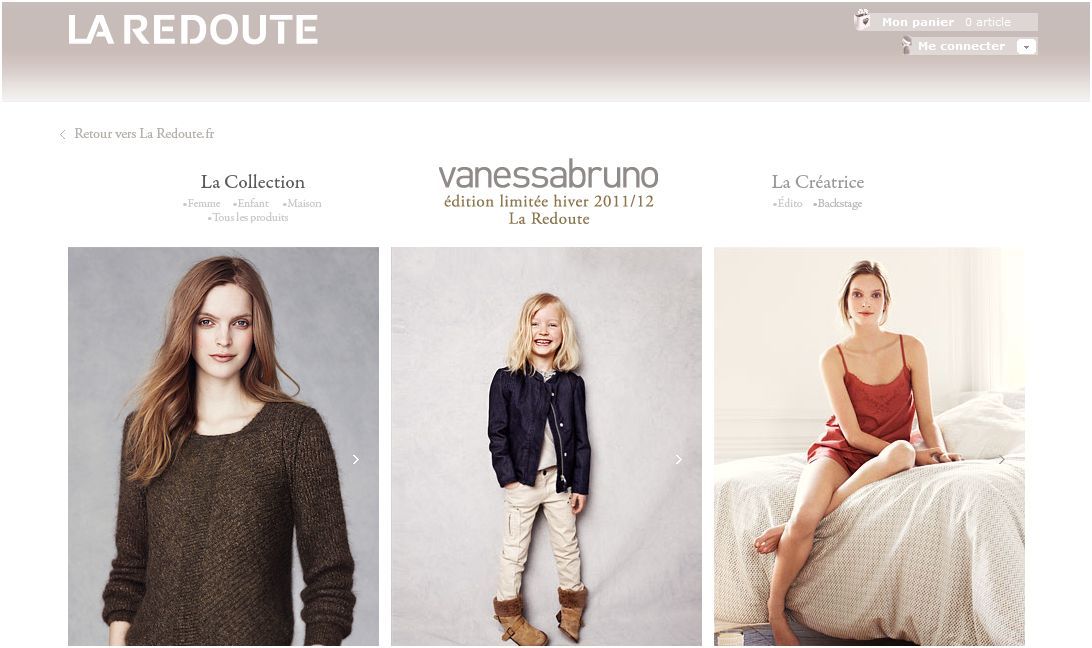Click arrow on the child photo
1092x648 pixels.
click(x=679, y=459)
